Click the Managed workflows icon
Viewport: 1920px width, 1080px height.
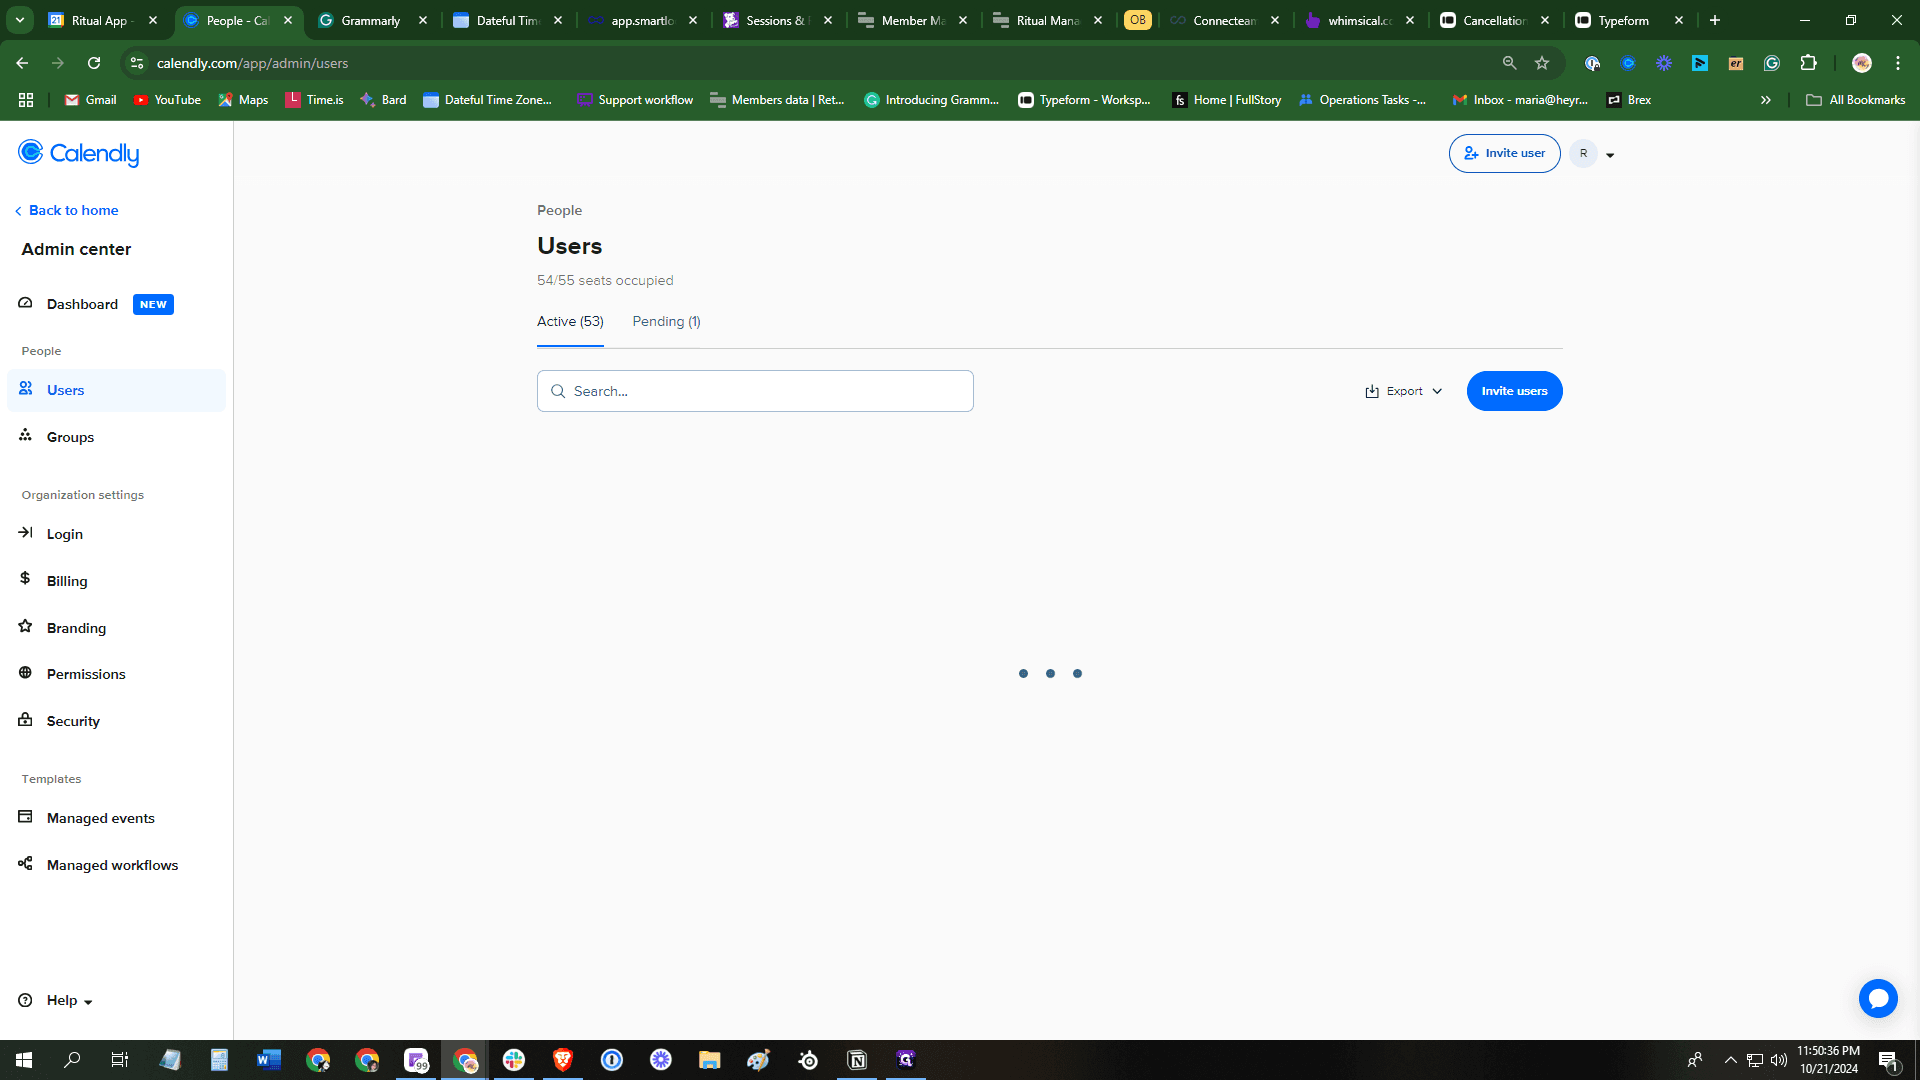pos(25,864)
